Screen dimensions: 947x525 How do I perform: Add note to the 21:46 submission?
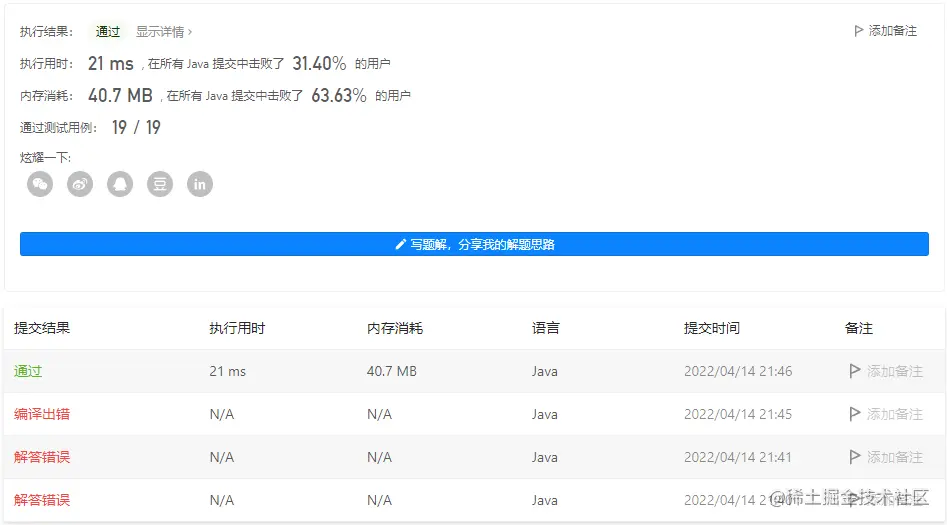886,371
